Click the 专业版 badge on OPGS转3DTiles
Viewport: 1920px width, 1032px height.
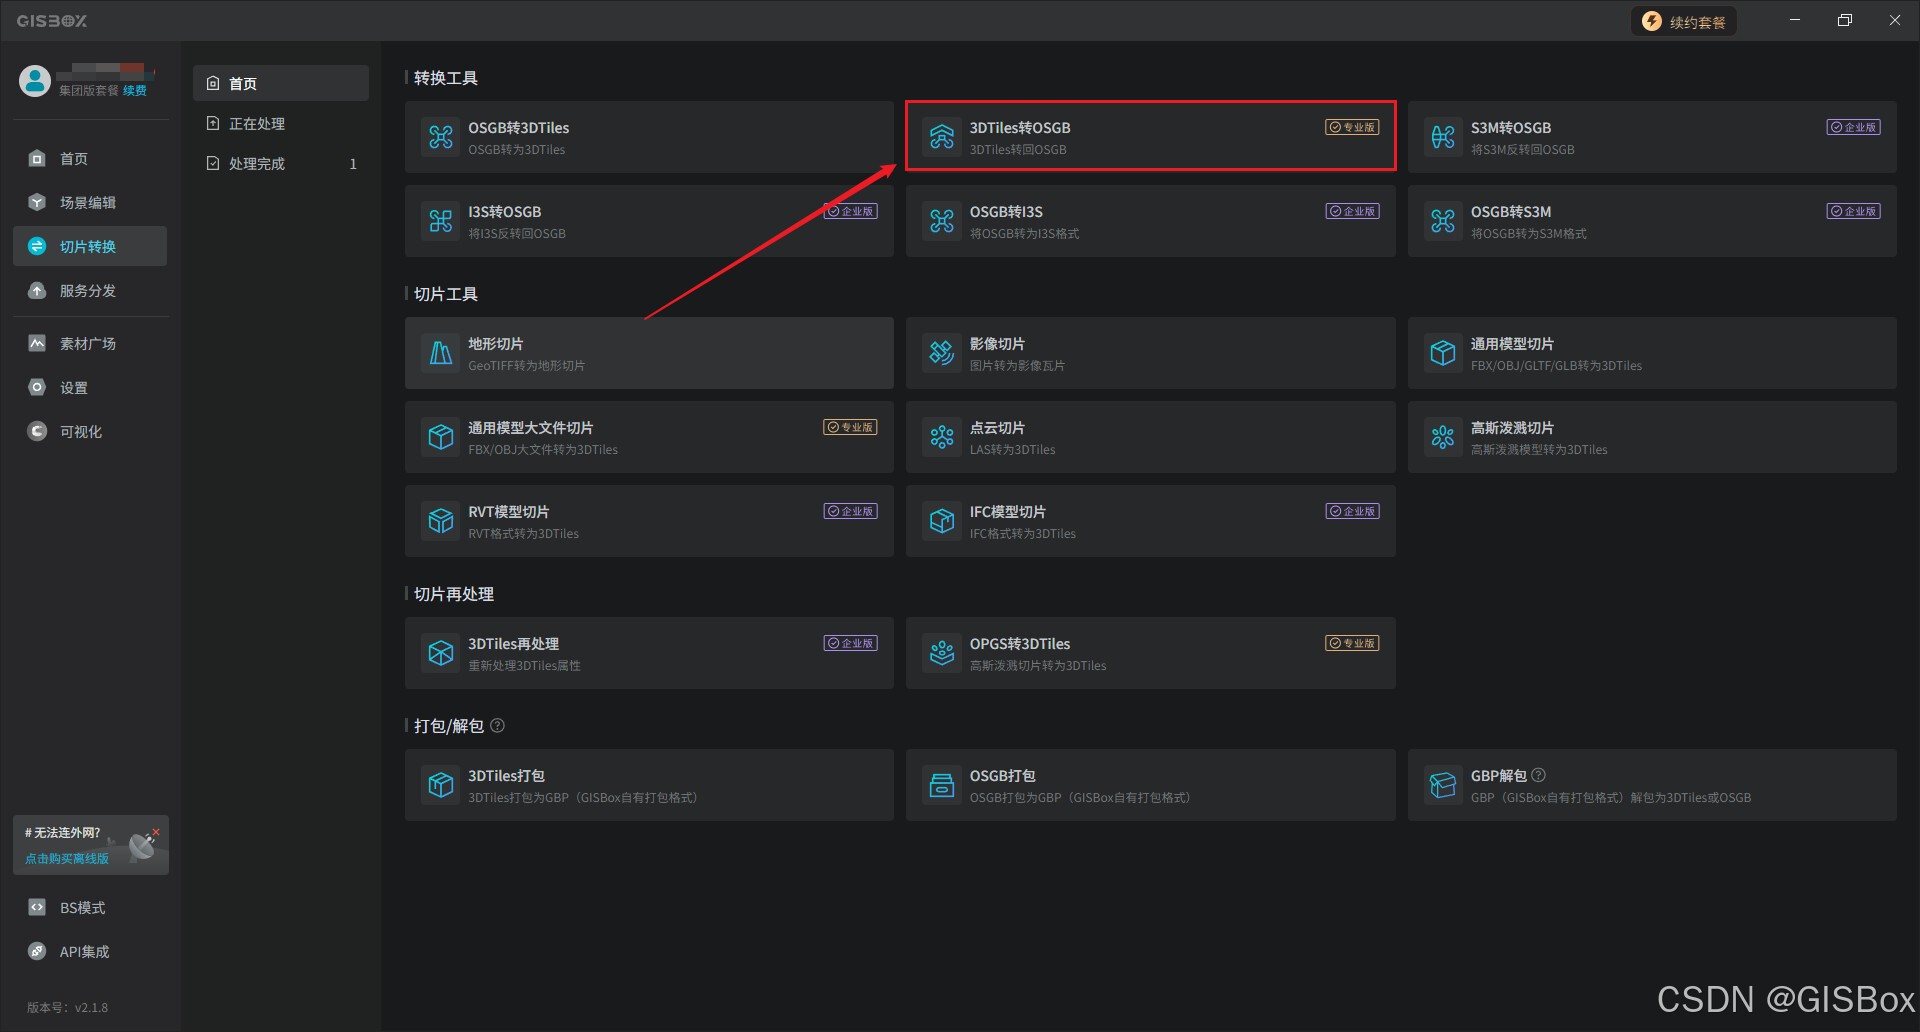click(x=1352, y=643)
